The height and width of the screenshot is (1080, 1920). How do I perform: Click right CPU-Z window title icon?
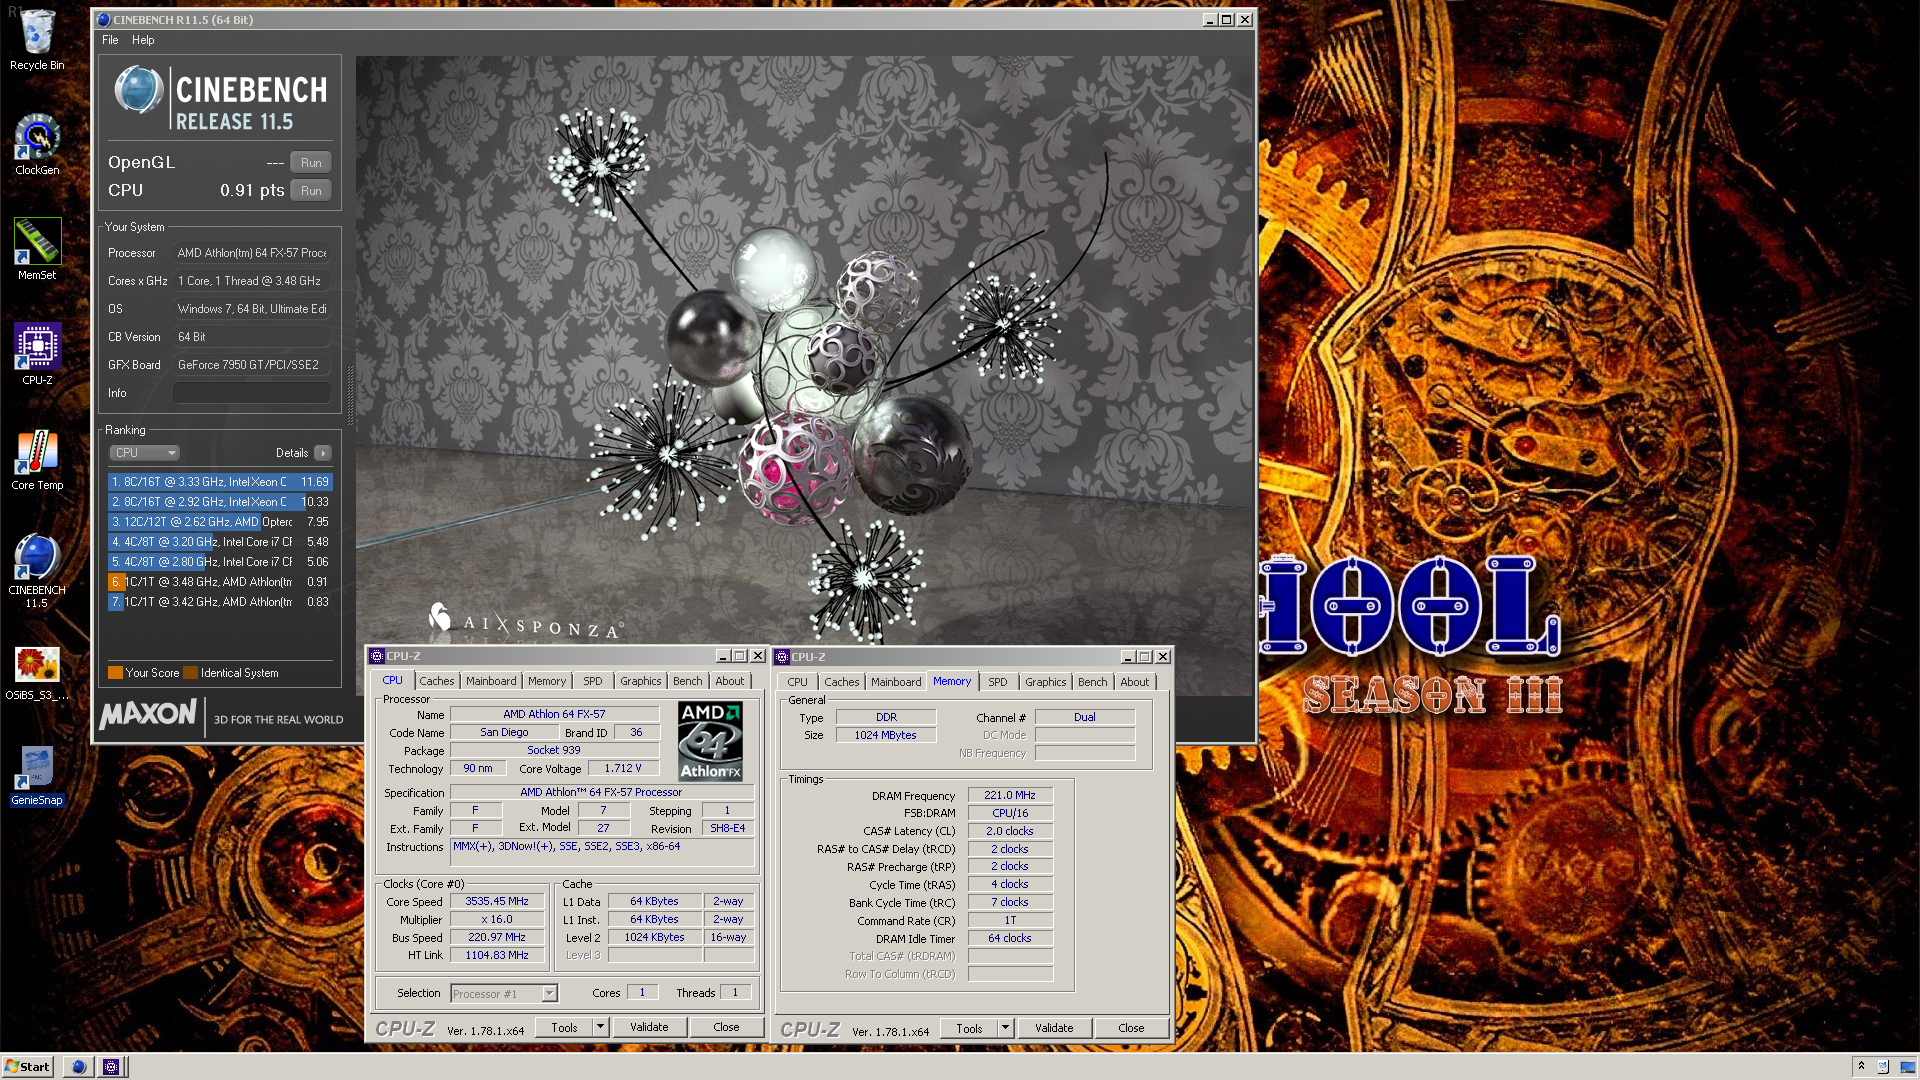pyautogui.click(x=782, y=657)
